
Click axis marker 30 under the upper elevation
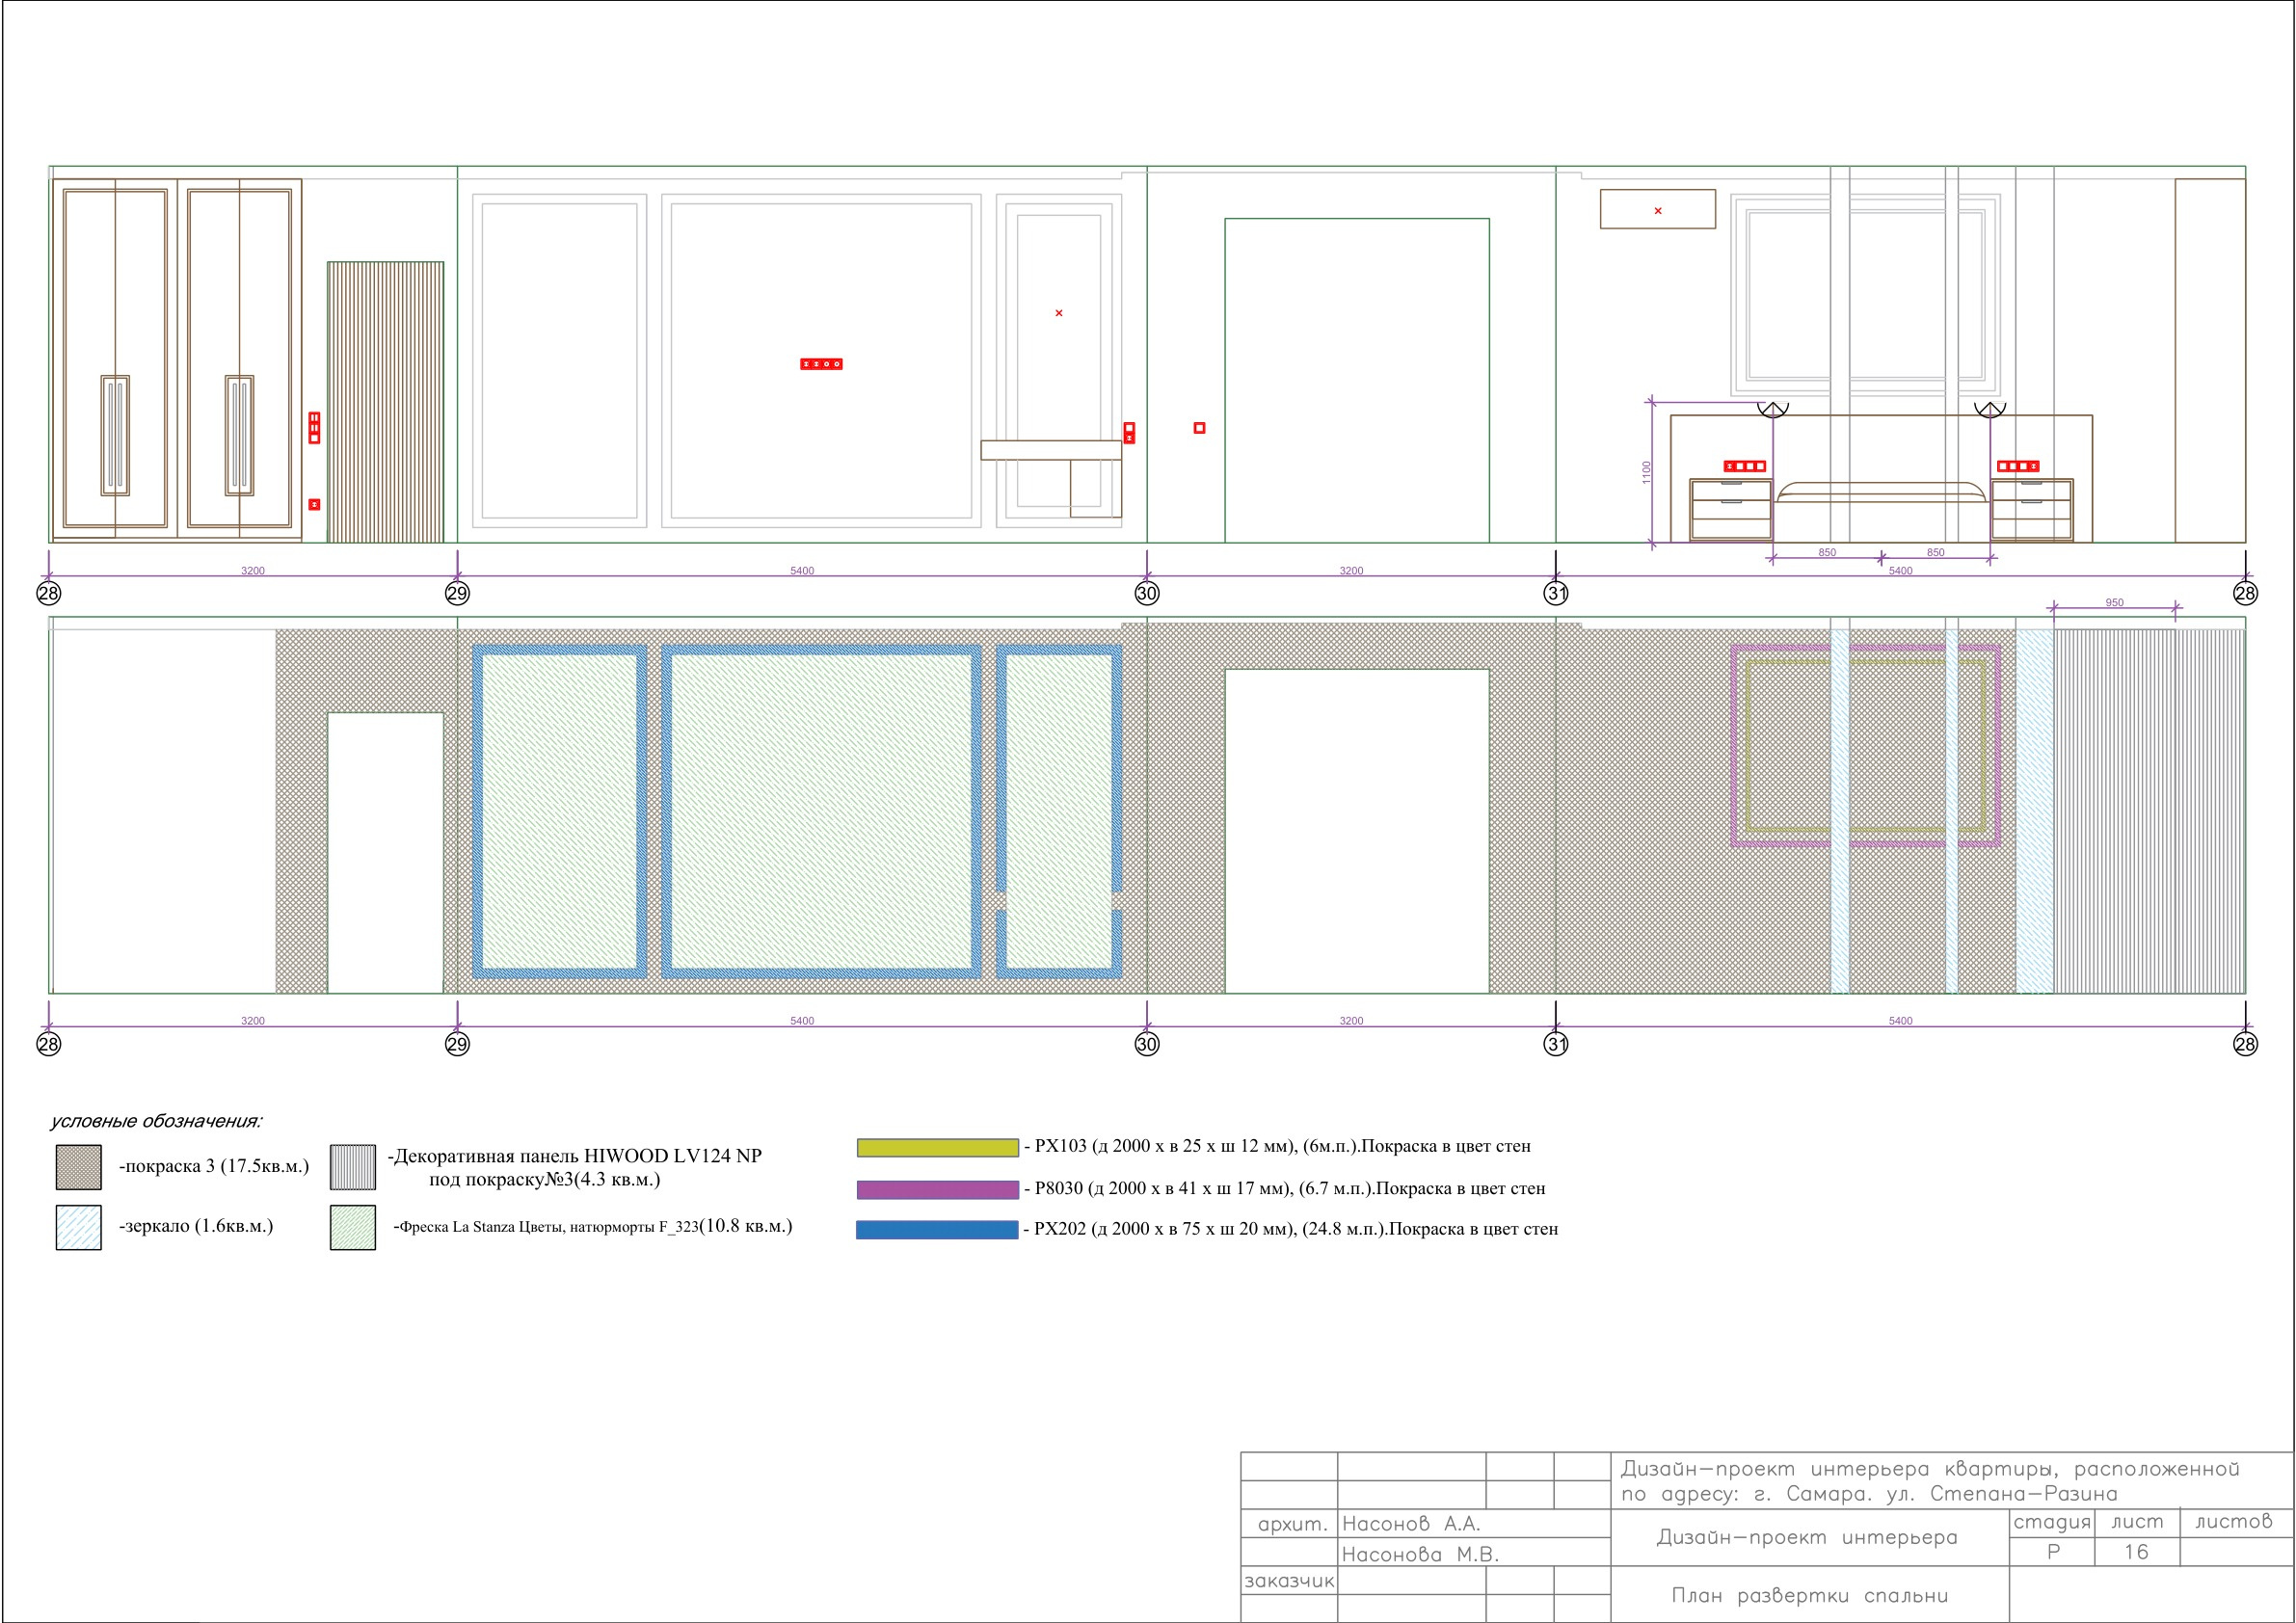pyautogui.click(x=1146, y=593)
